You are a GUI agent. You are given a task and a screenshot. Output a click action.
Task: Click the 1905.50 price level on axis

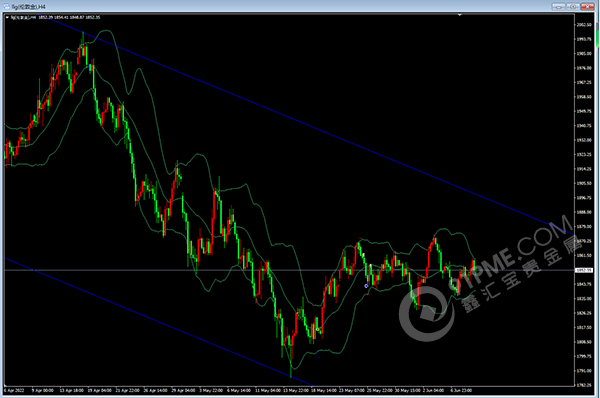point(584,183)
